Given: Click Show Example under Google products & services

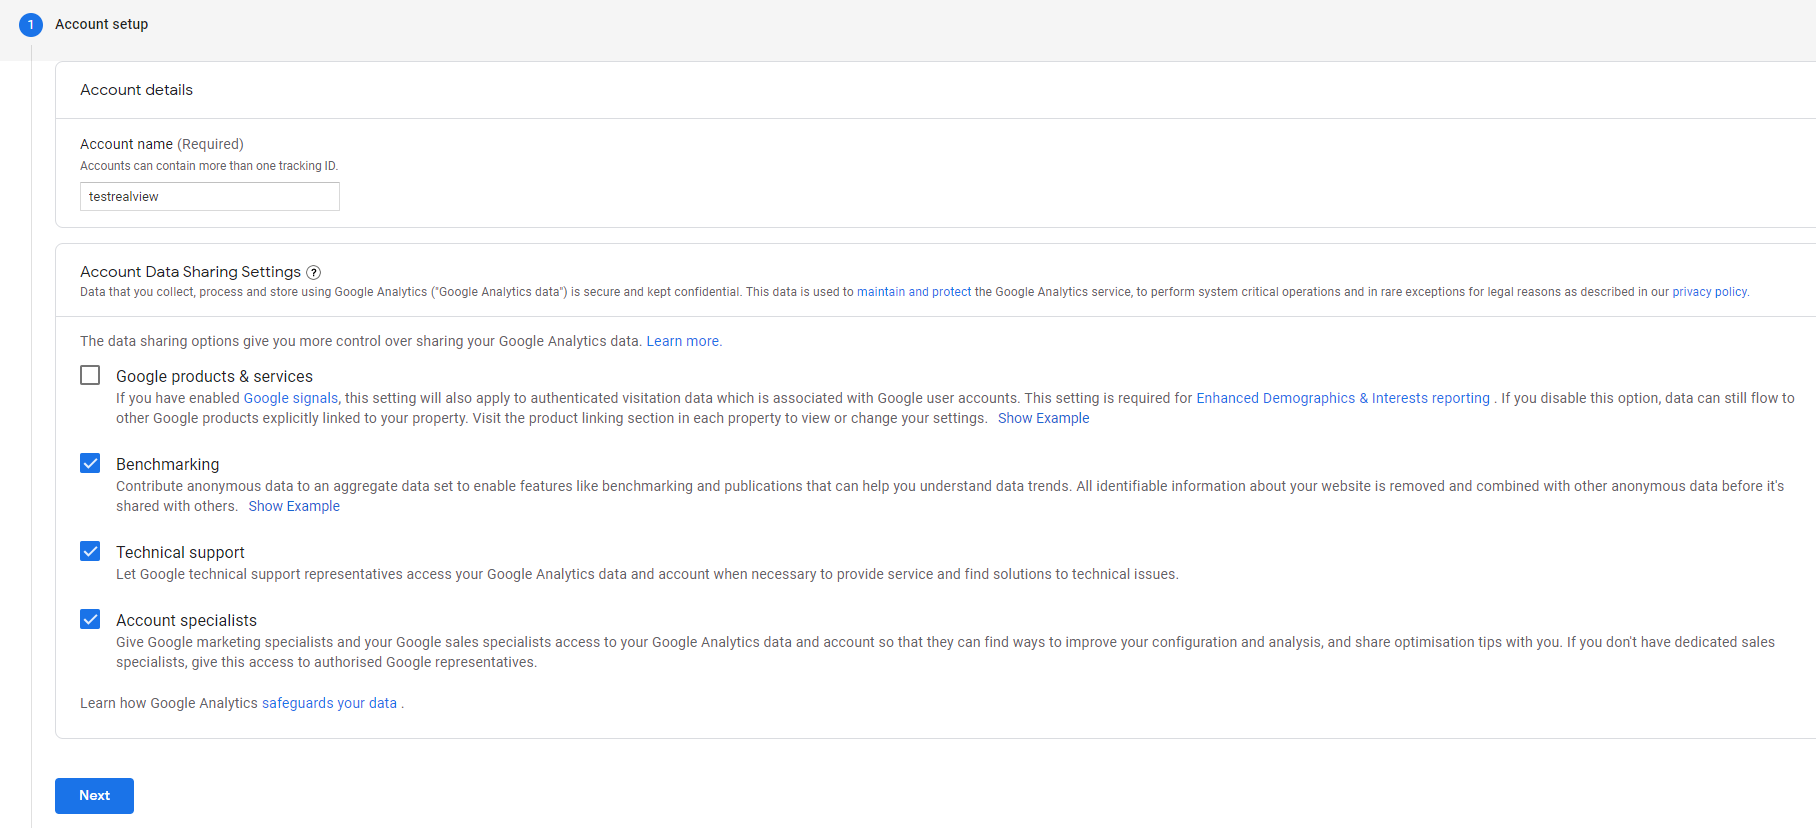Looking at the screenshot, I should click(1043, 418).
